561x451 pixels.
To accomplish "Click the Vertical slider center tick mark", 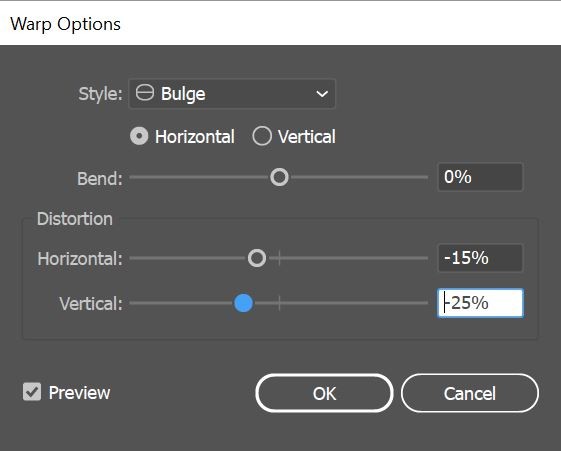I will [279, 303].
